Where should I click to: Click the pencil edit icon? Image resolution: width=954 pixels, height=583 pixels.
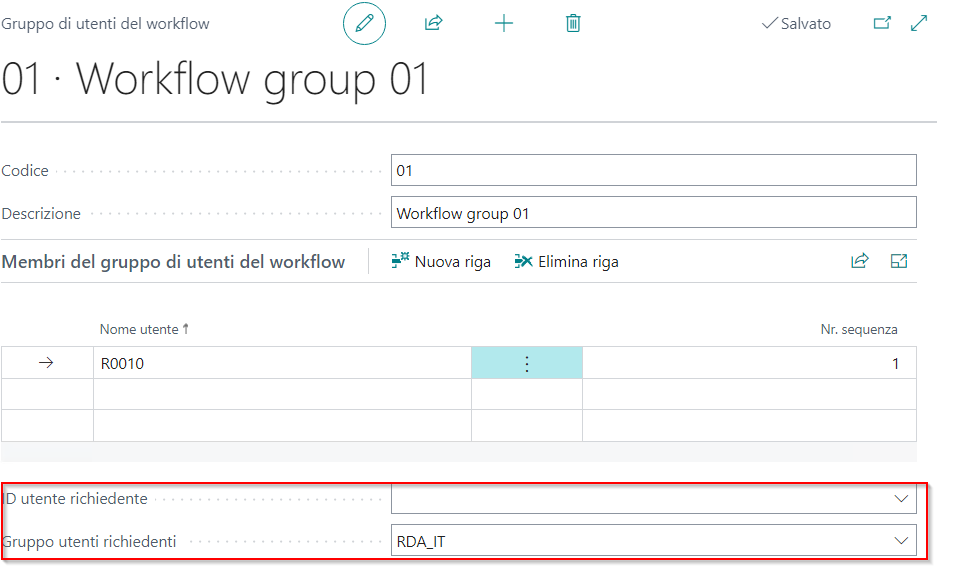(x=364, y=24)
